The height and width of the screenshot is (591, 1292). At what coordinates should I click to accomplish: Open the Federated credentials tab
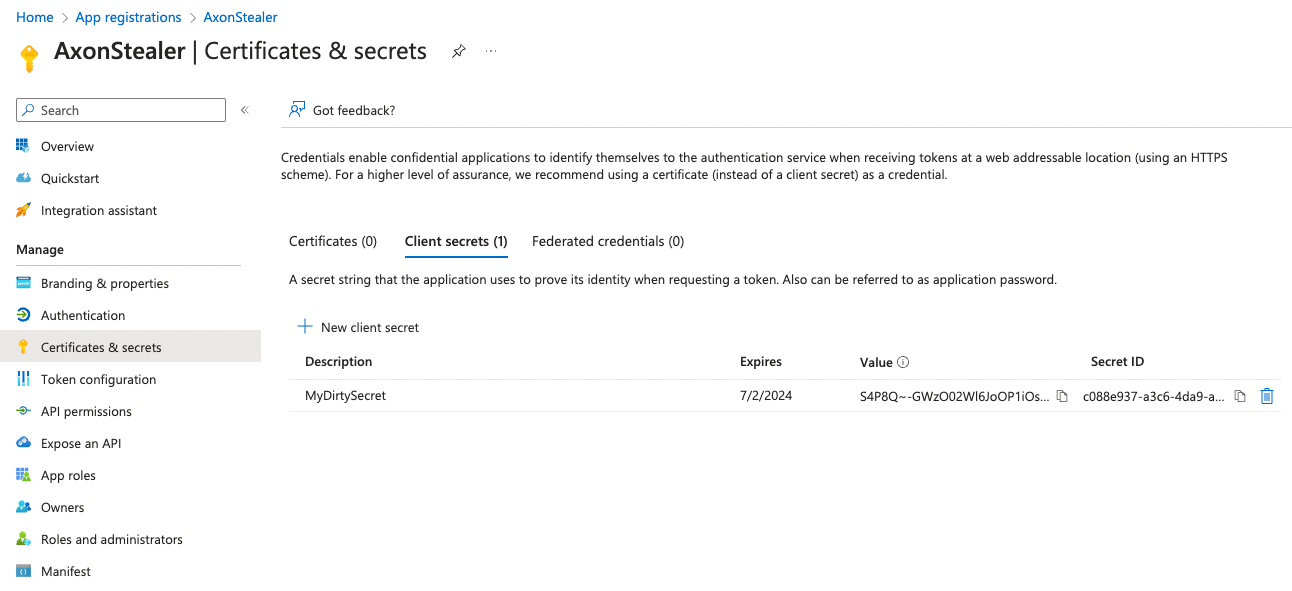[x=607, y=241]
